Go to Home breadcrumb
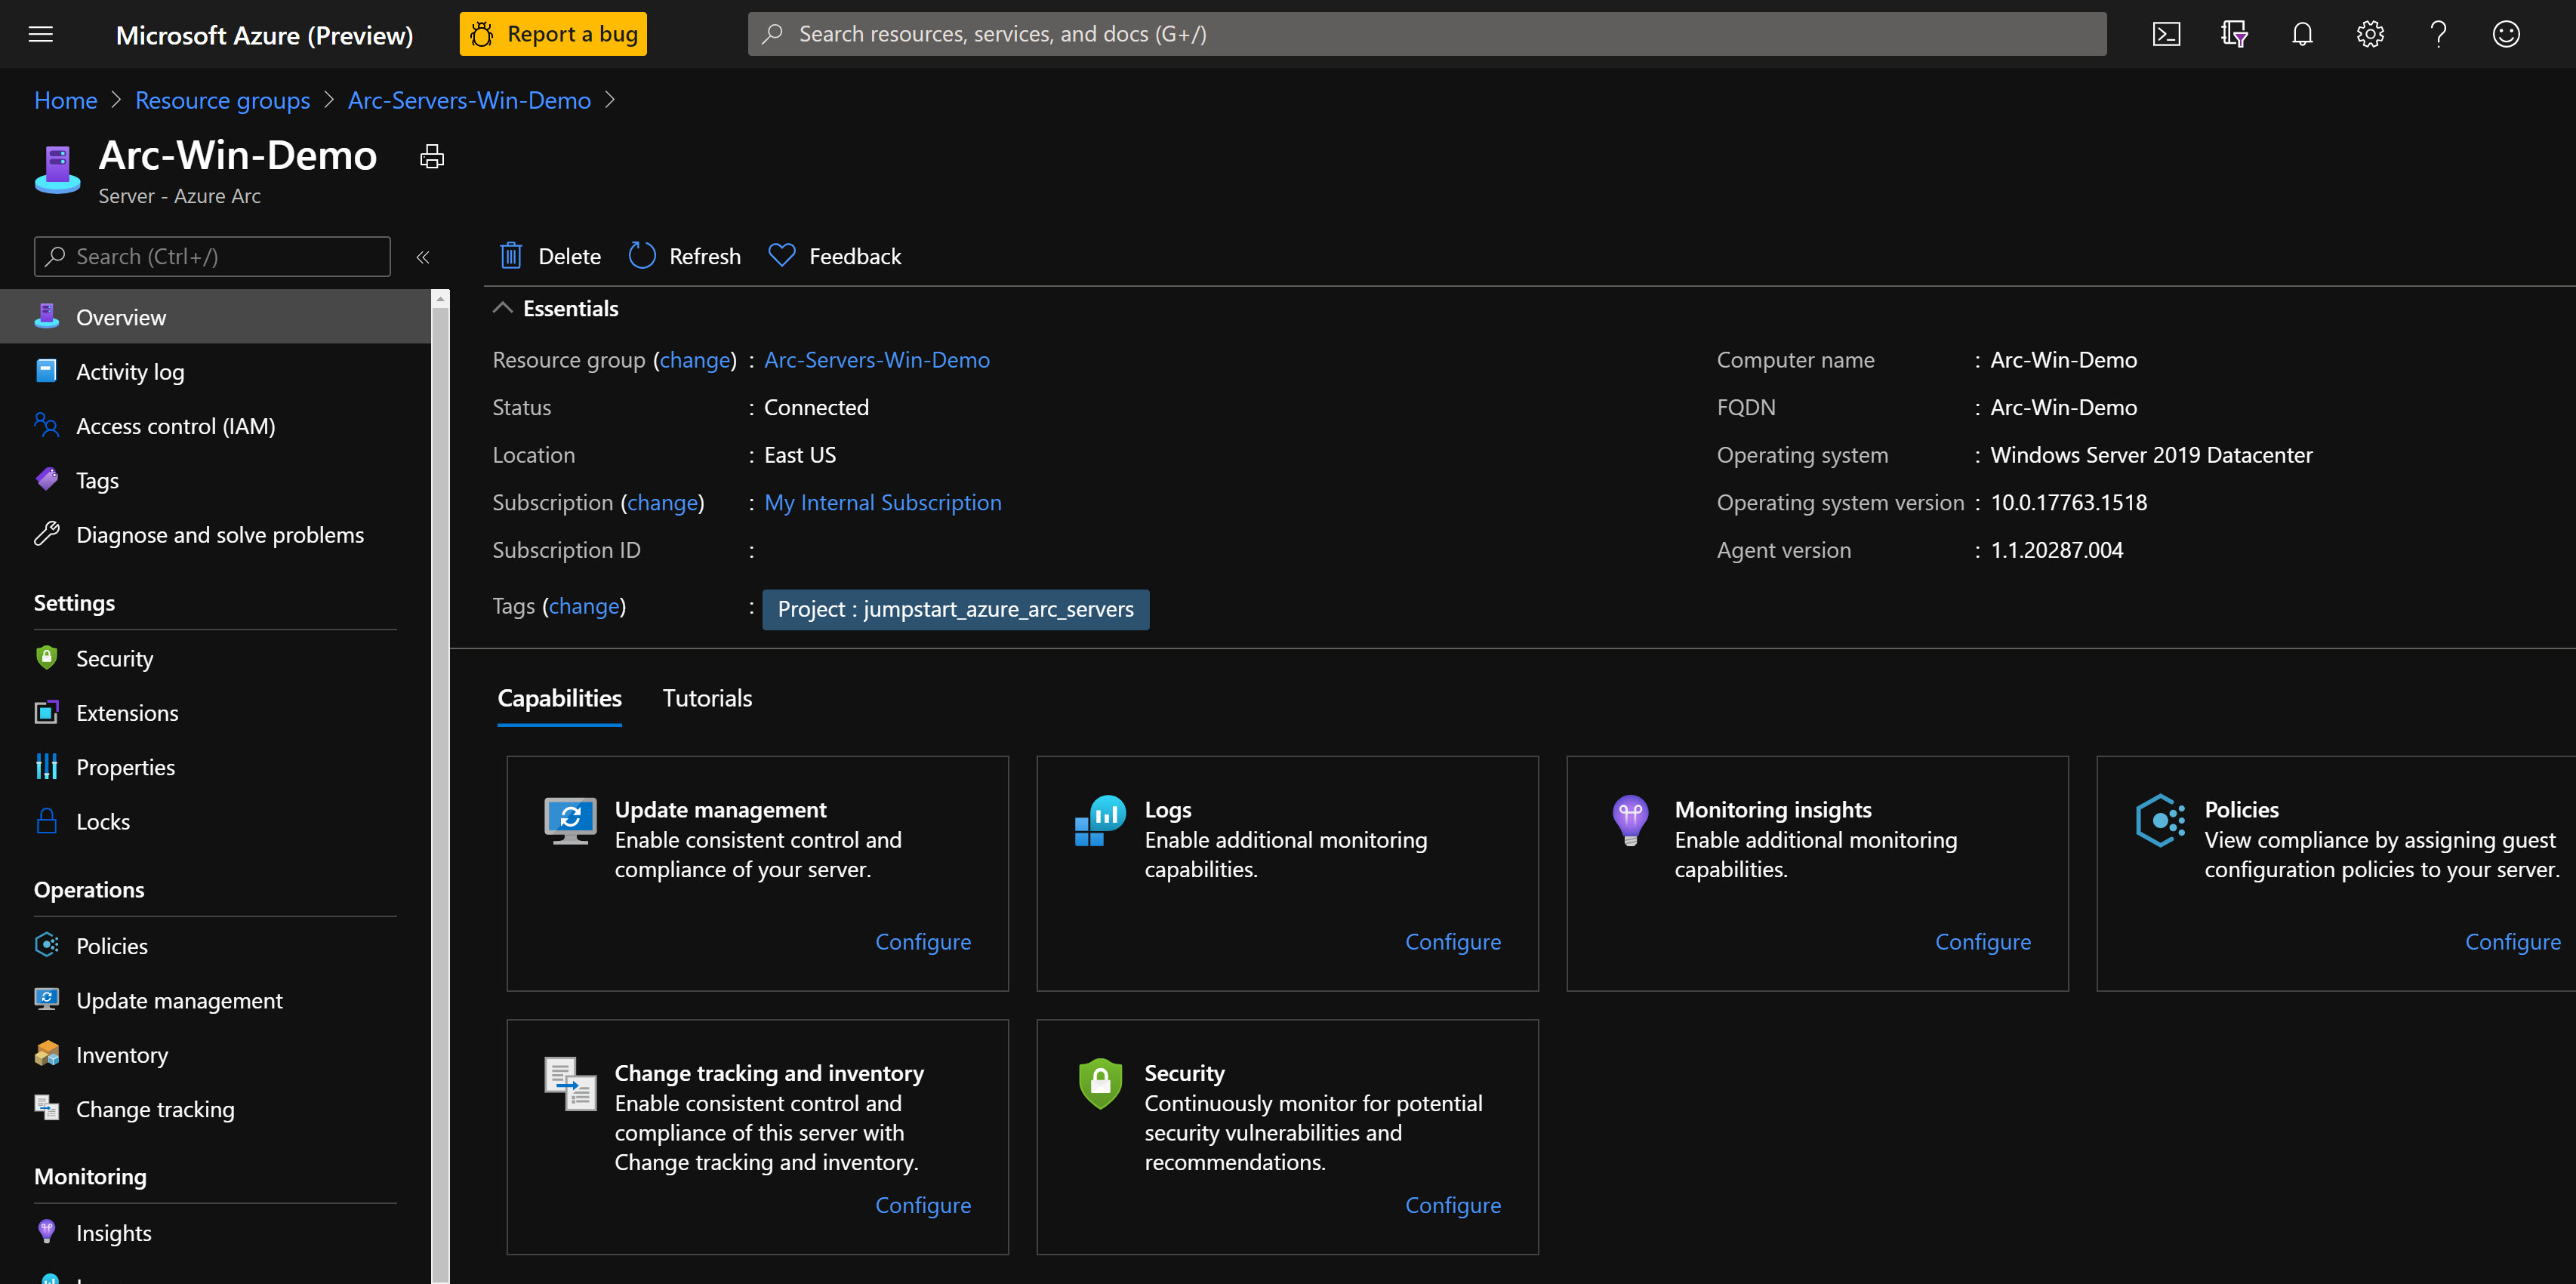 point(66,100)
